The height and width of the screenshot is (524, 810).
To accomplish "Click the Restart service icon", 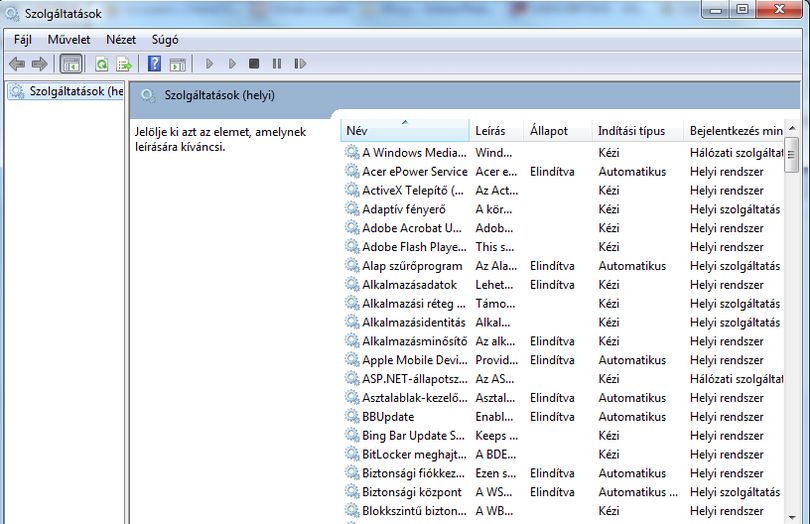I will coord(300,64).
